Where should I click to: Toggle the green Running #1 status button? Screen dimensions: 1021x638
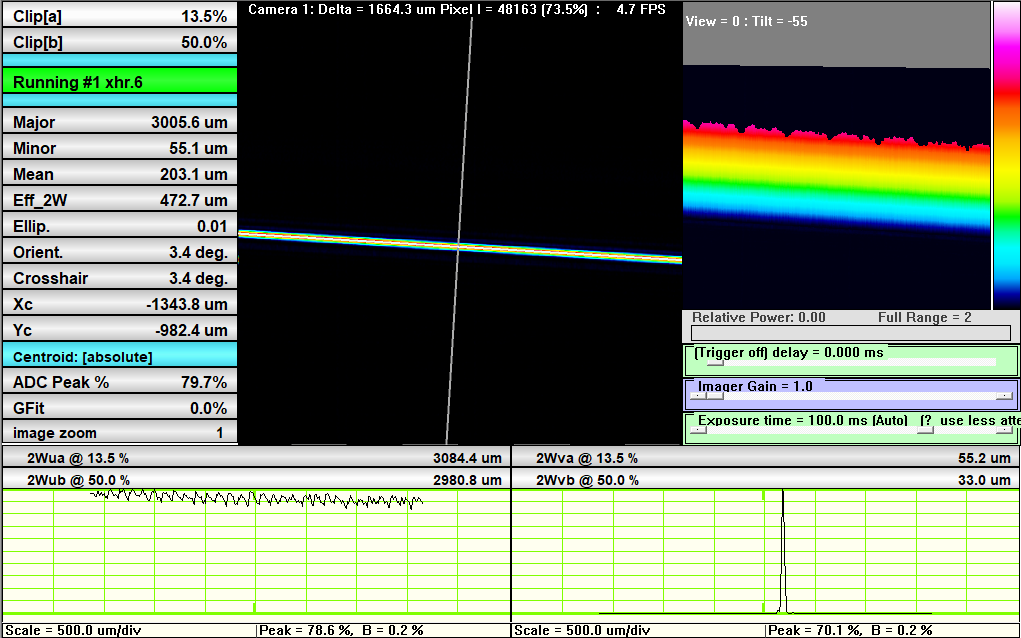coord(119,82)
